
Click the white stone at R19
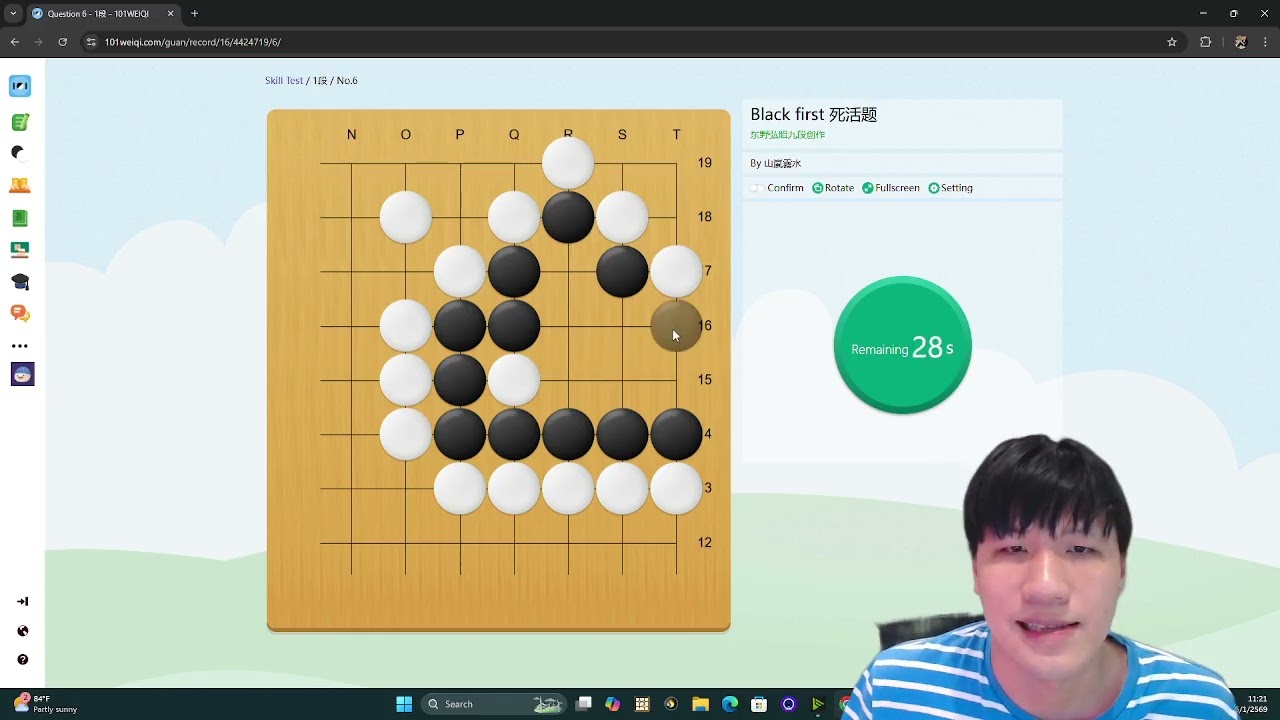(x=568, y=163)
